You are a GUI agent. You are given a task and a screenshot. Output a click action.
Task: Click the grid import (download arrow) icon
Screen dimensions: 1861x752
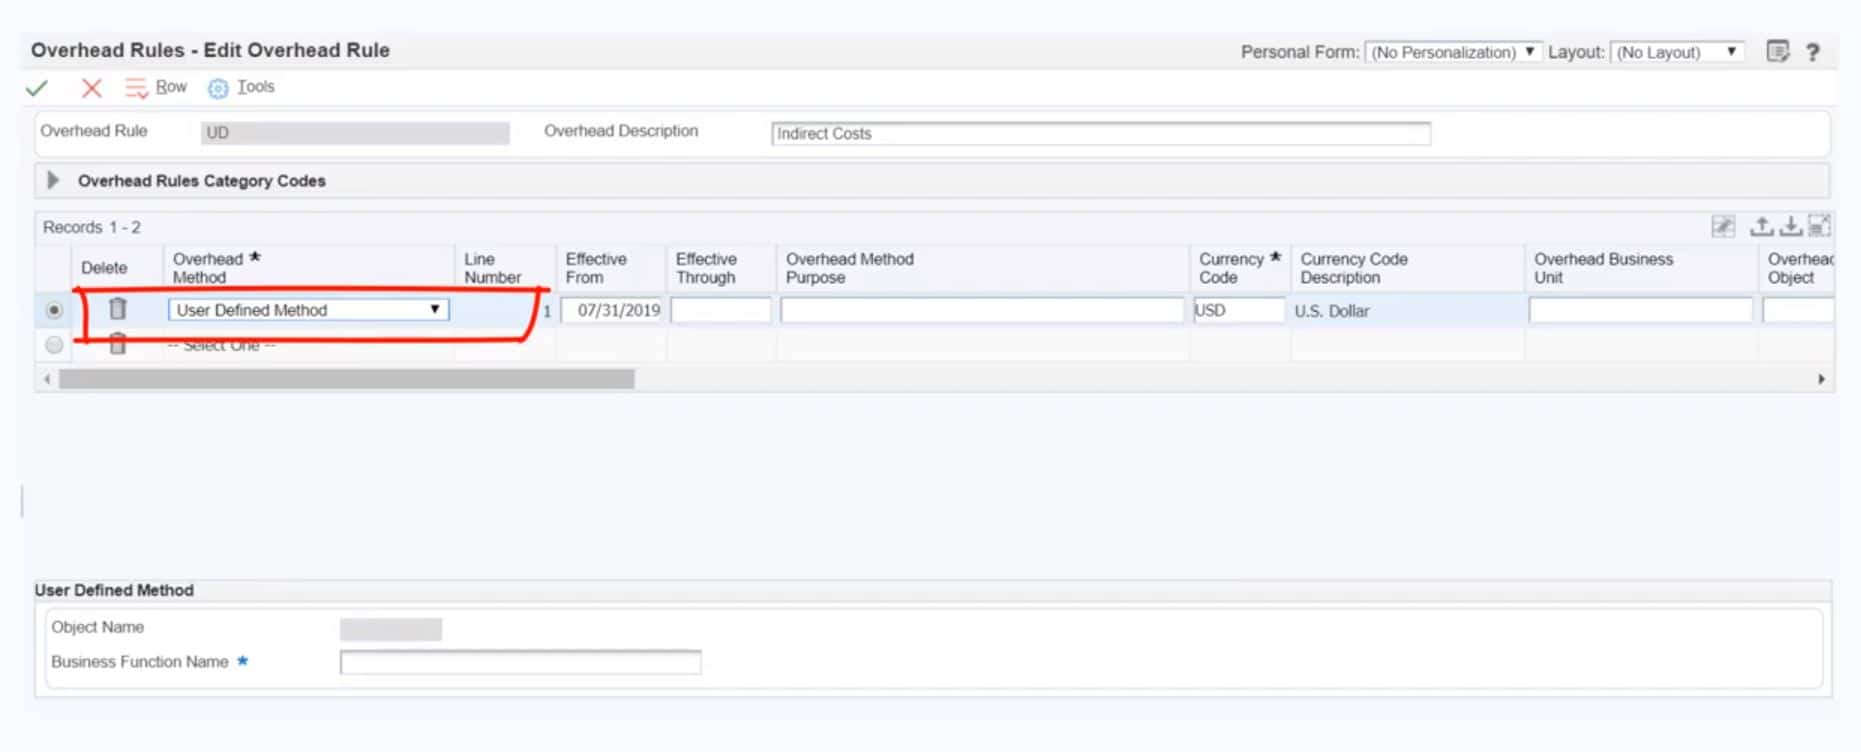click(x=1790, y=227)
